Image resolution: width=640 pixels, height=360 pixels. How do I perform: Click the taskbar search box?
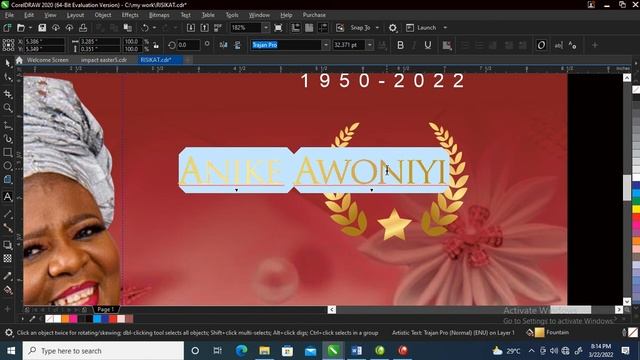point(103,351)
